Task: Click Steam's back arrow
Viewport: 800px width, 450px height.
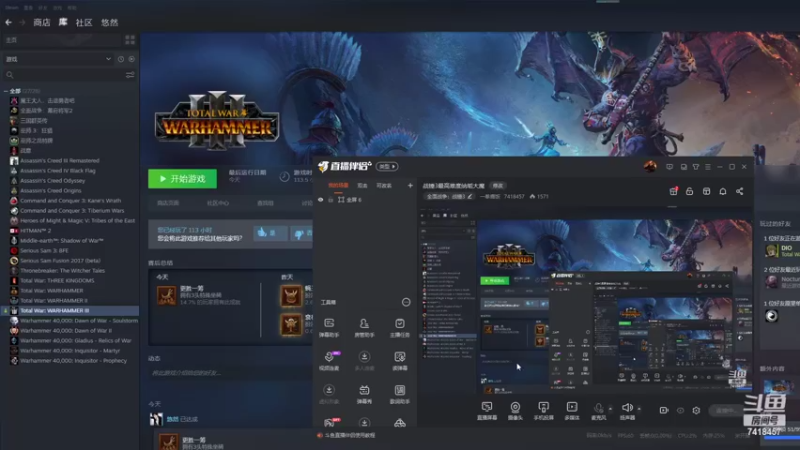Action: click(9, 22)
